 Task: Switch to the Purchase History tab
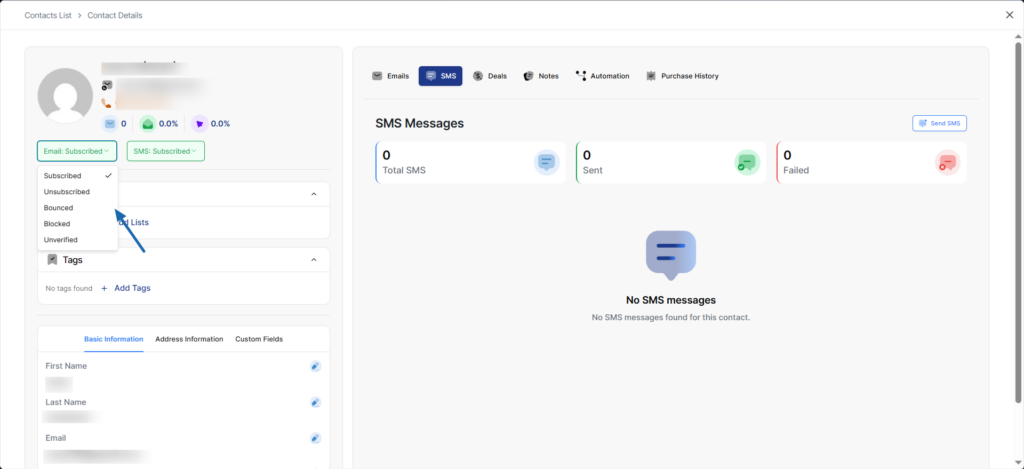(x=682, y=76)
